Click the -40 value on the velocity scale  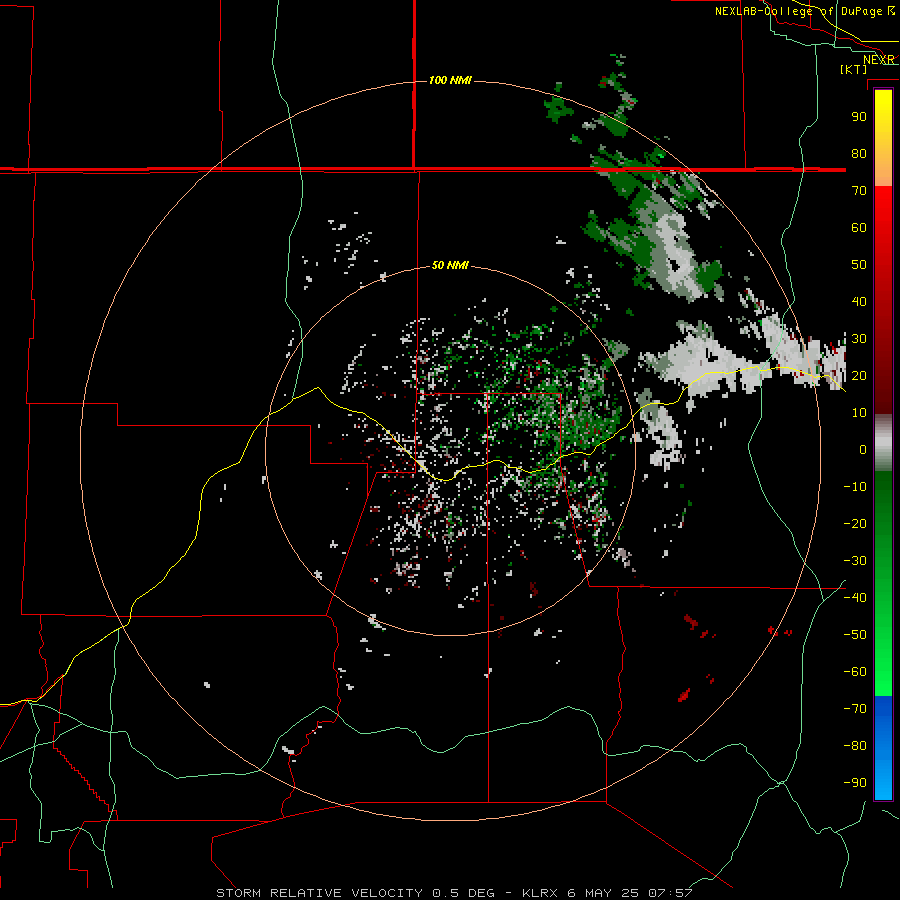[x=855, y=598]
